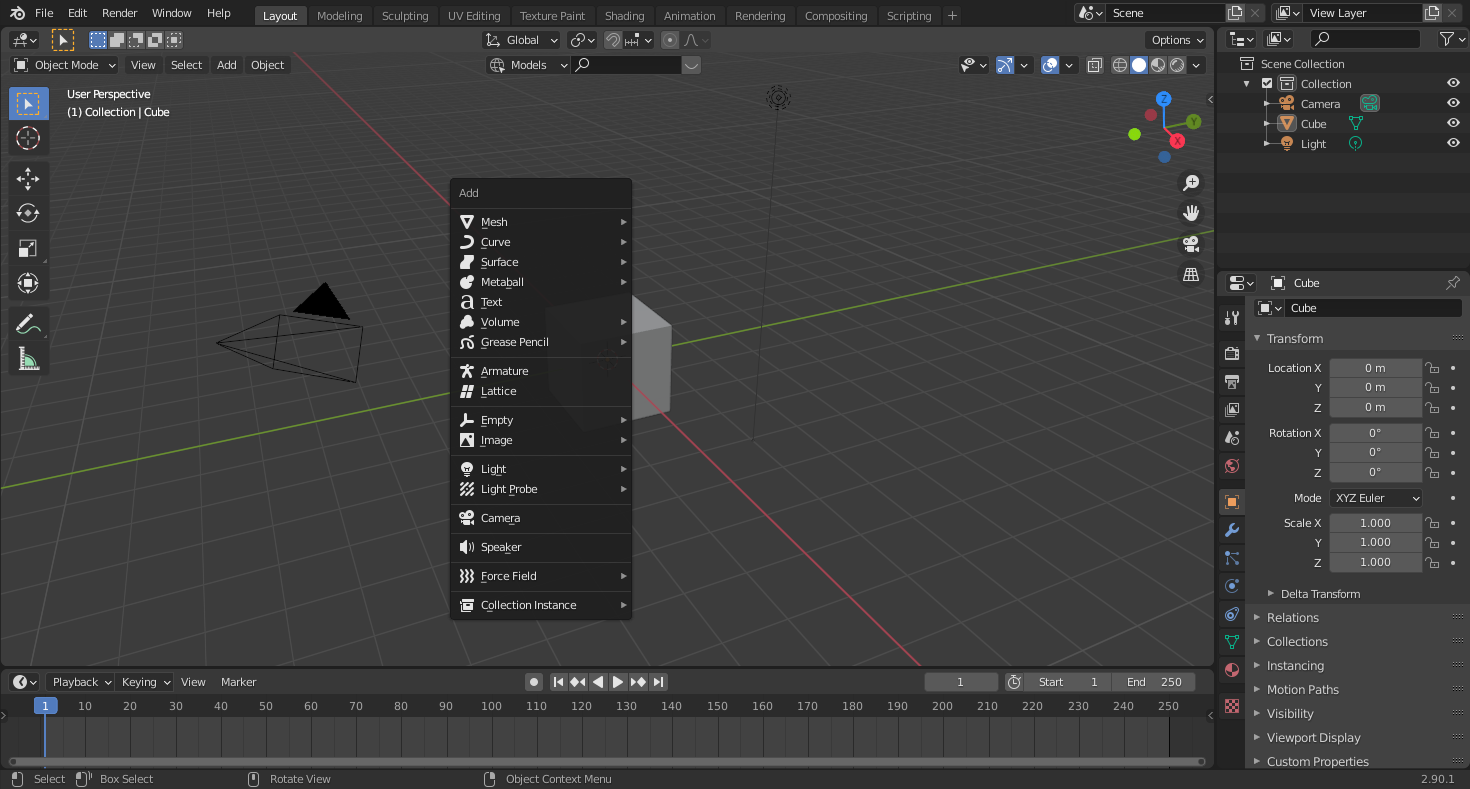Open the Light submenu in Add menu
Screen dimensions: 1470x789
541,469
